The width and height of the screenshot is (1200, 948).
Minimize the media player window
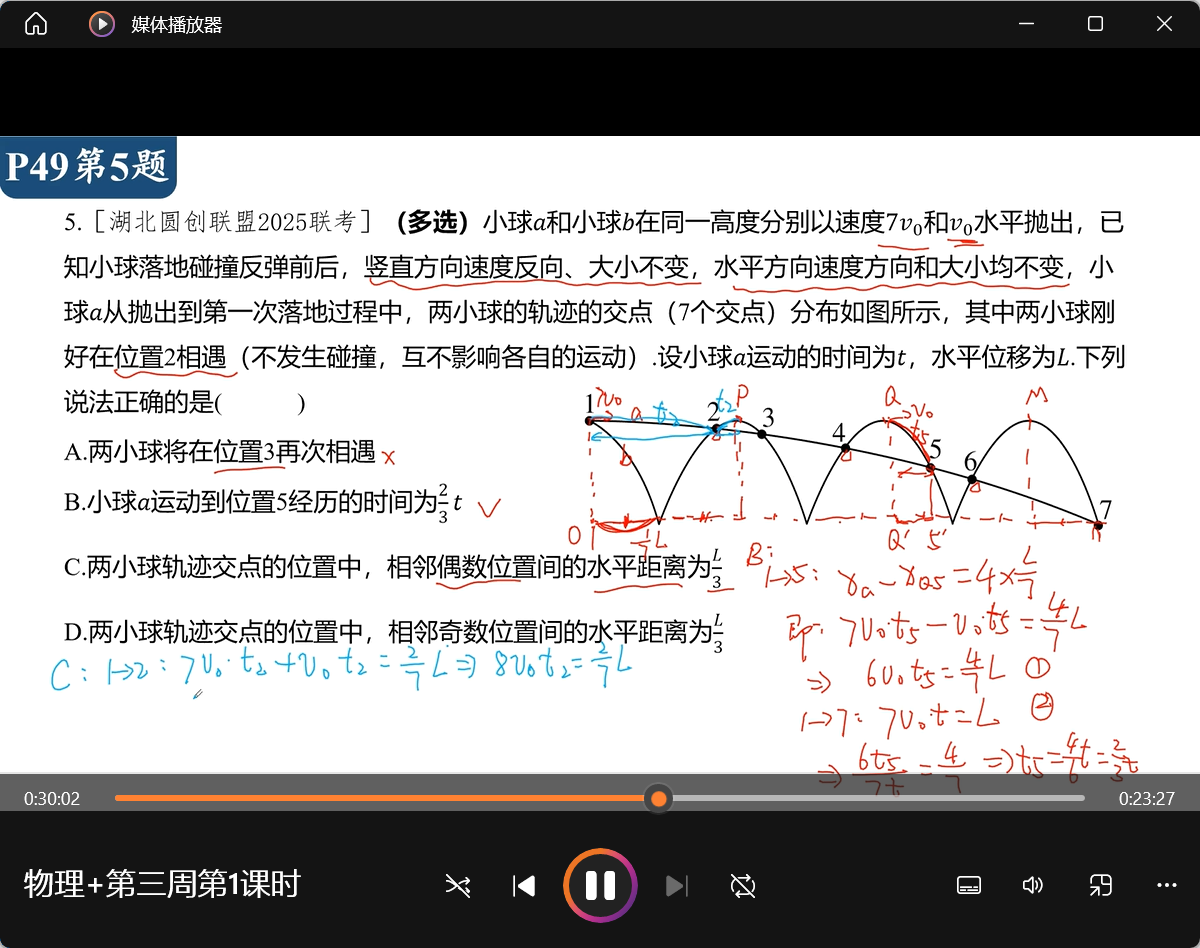(x=1026, y=24)
